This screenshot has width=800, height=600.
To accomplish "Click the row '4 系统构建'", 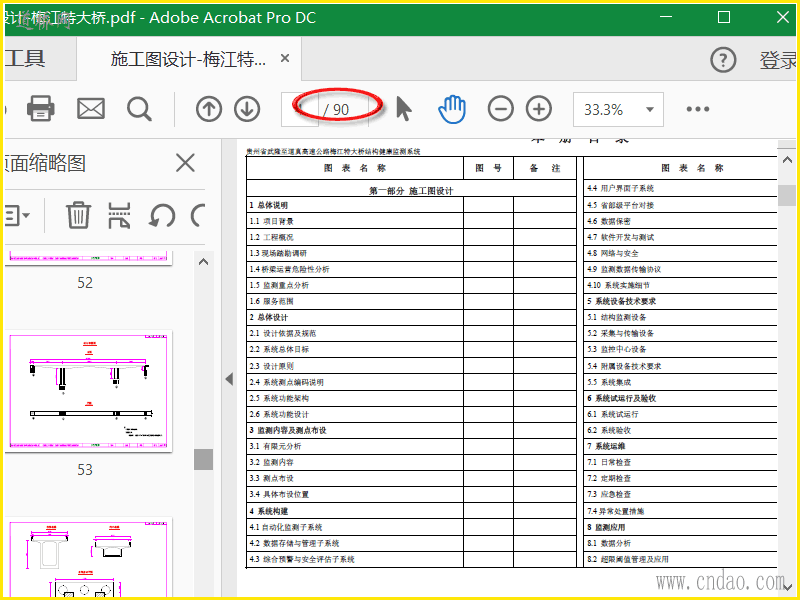I will coord(355,511).
